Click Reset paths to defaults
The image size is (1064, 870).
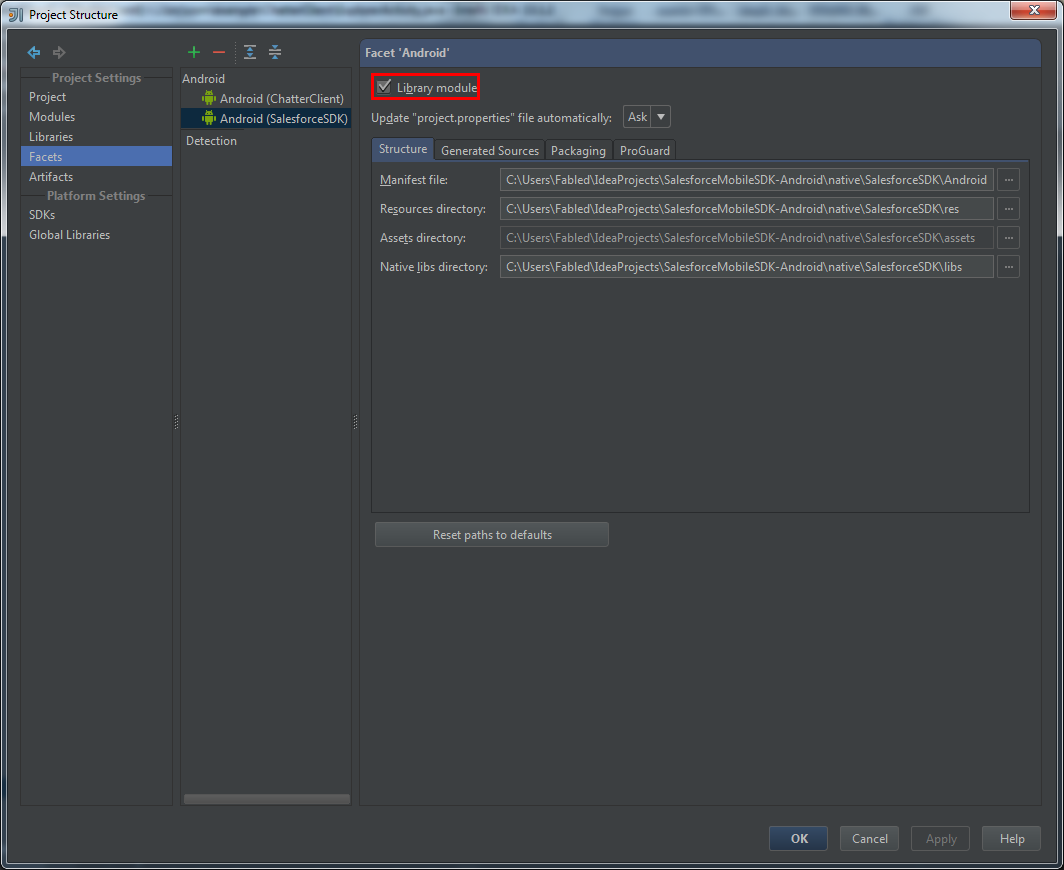click(492, 535)
